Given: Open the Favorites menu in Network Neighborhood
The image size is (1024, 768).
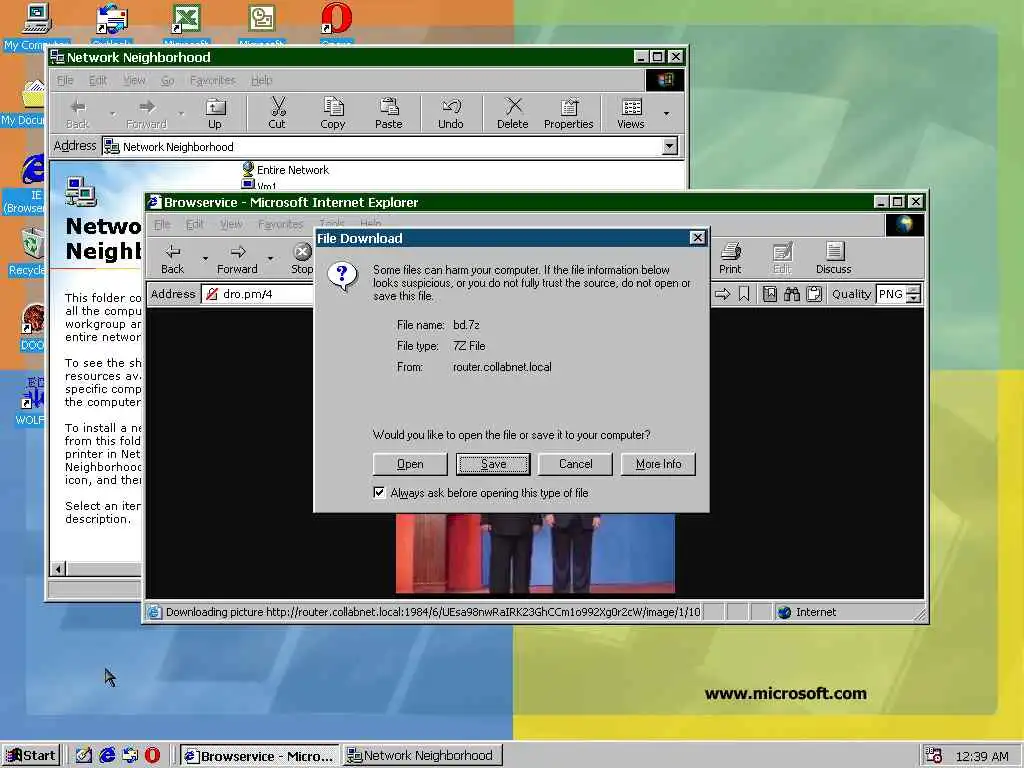Looking at the screenshot, I should [212, 80].
